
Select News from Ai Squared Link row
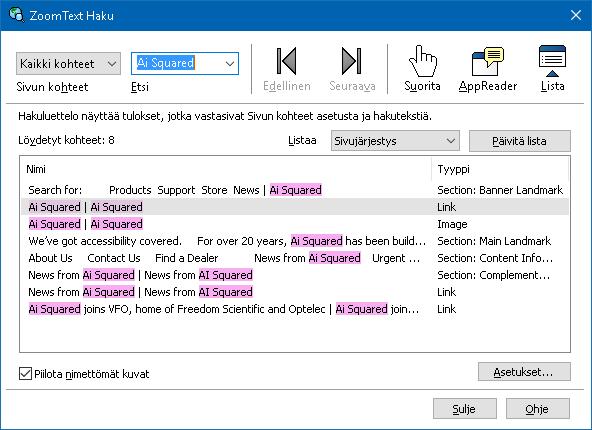coord(294,292)
